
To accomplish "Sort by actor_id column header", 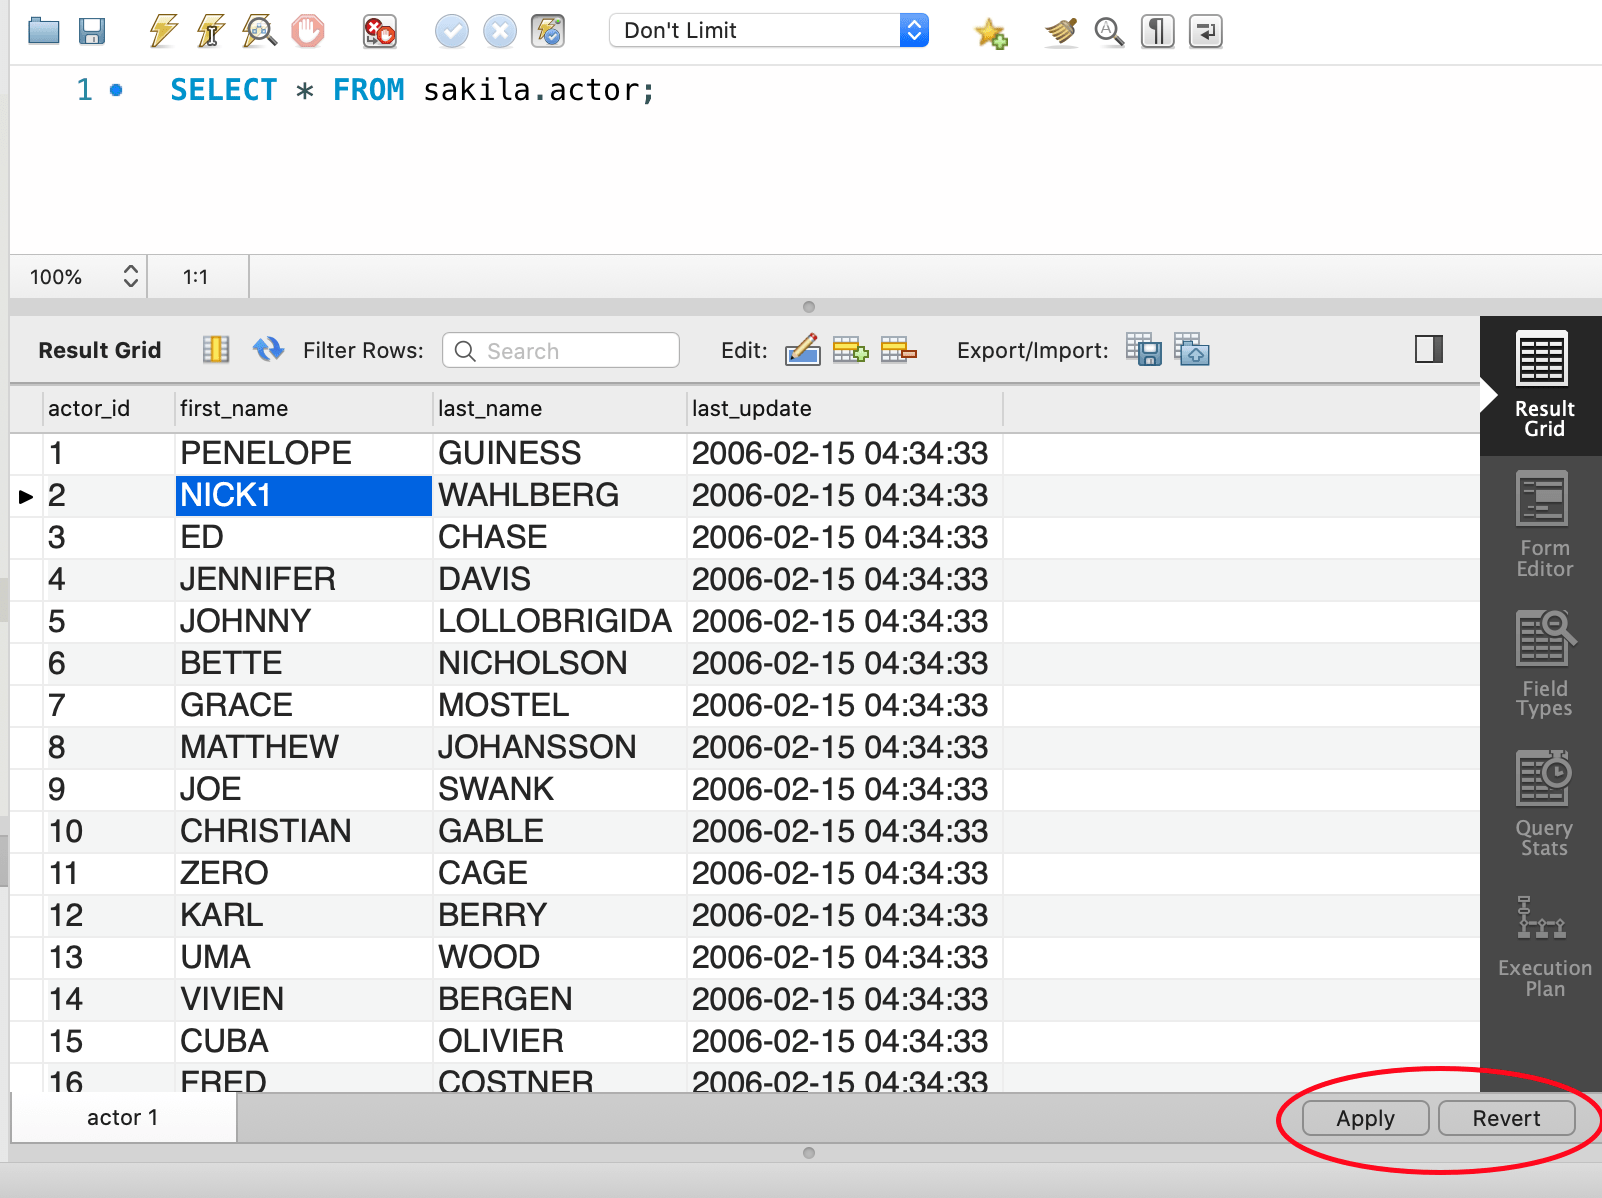I will pyautogui.click(x=109, y=408).
